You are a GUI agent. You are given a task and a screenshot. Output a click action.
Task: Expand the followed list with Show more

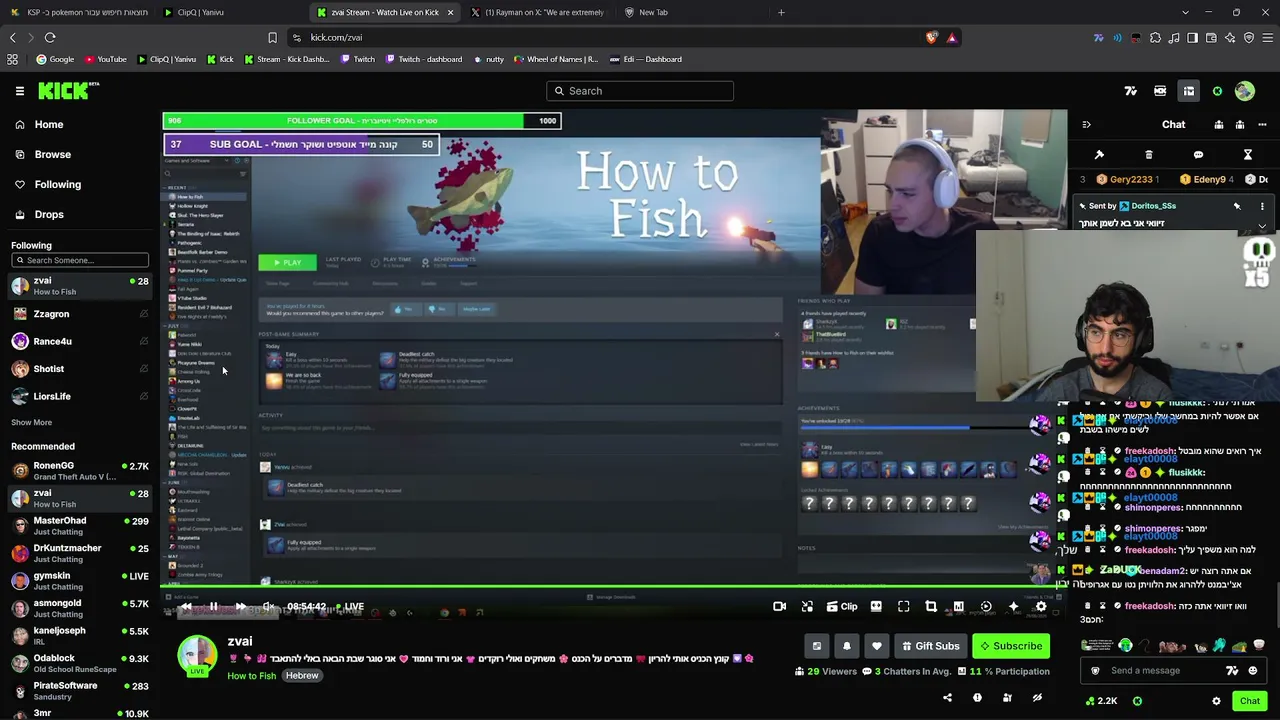(32, 423)
